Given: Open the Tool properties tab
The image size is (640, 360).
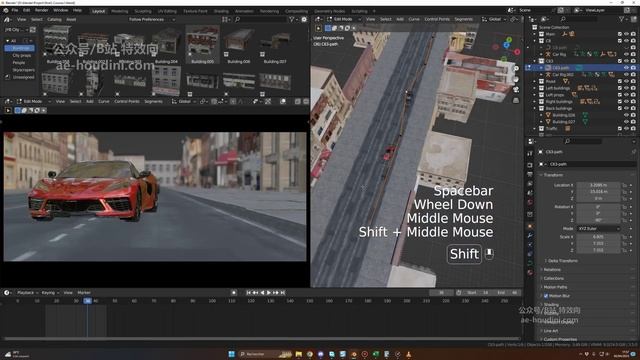Looking at the screenshot, I should click(x=530, y=153).
